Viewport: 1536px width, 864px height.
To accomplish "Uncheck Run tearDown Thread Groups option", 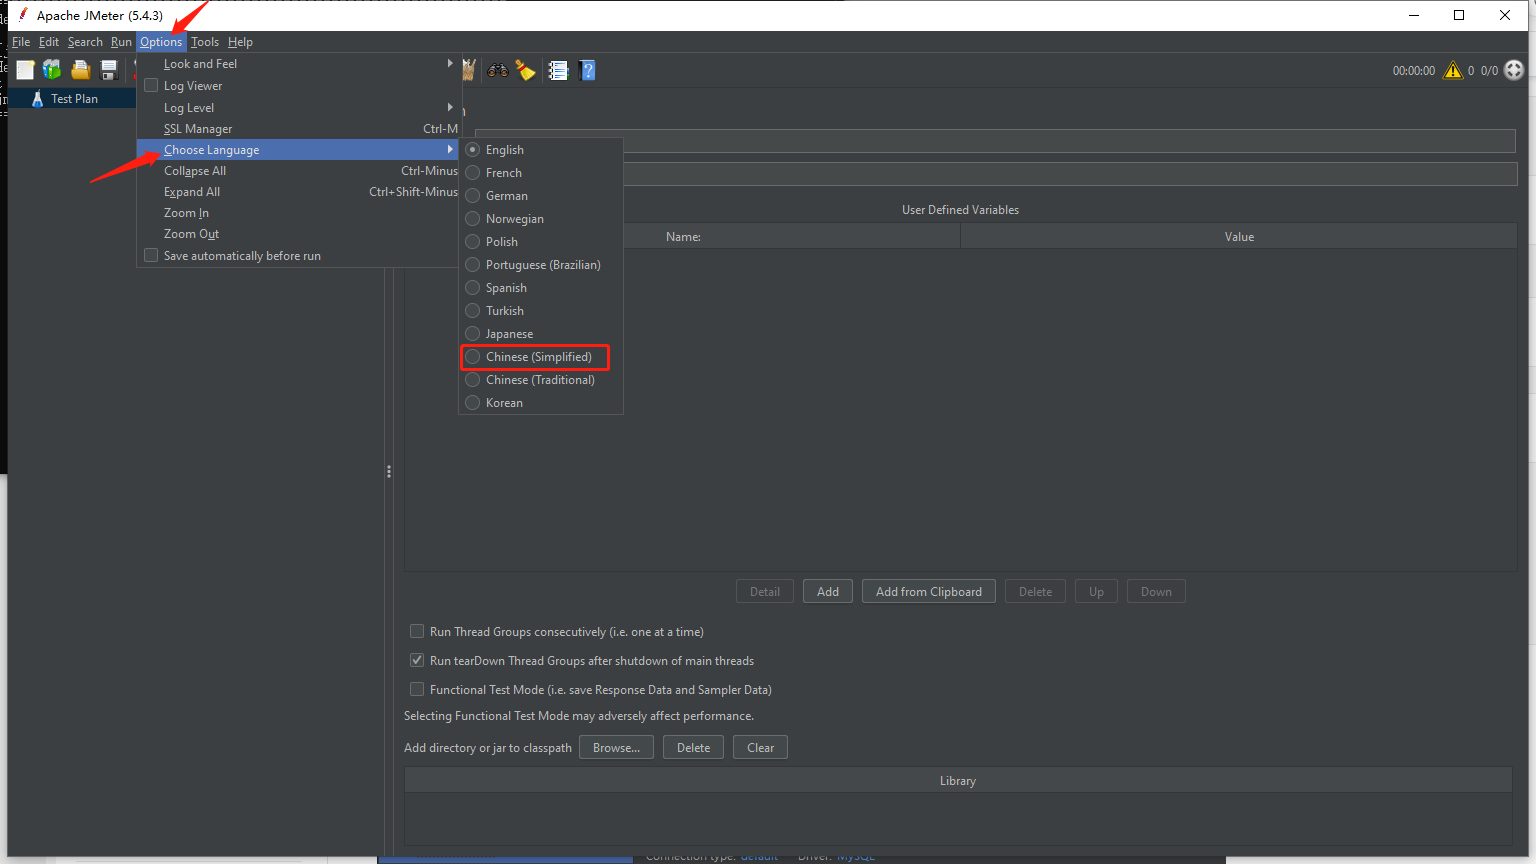I will [x=417, y=661].
